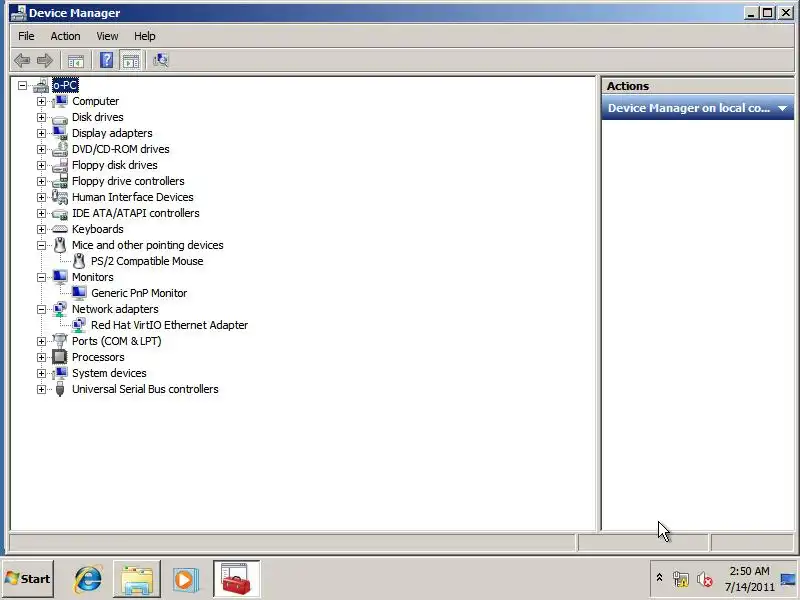Collapse the Mice and other pointing devices node

41,245
